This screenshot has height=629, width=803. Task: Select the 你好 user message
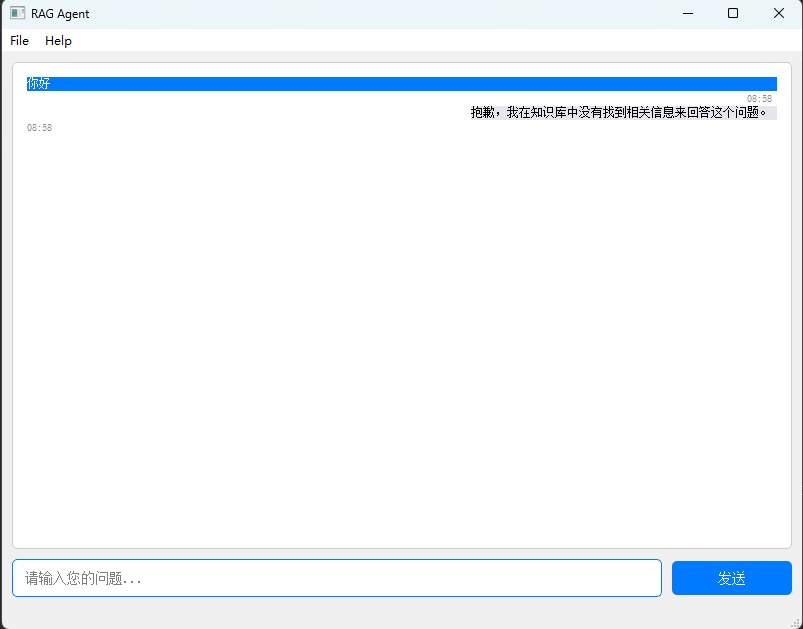point(402,83)
